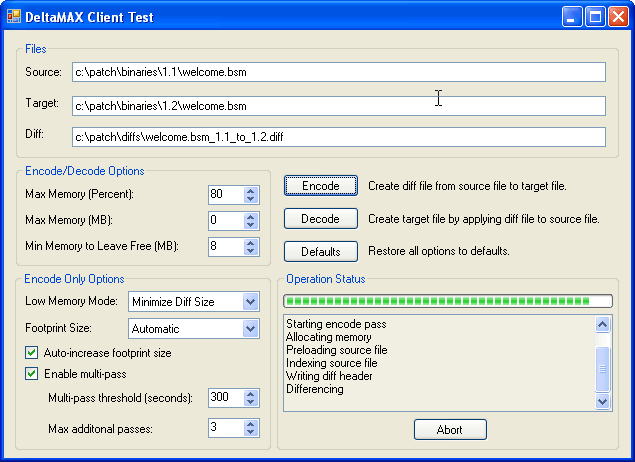The image size is (635, 462).
Task: Select the 'Preloading source file' log line
Action: point(337,350)
